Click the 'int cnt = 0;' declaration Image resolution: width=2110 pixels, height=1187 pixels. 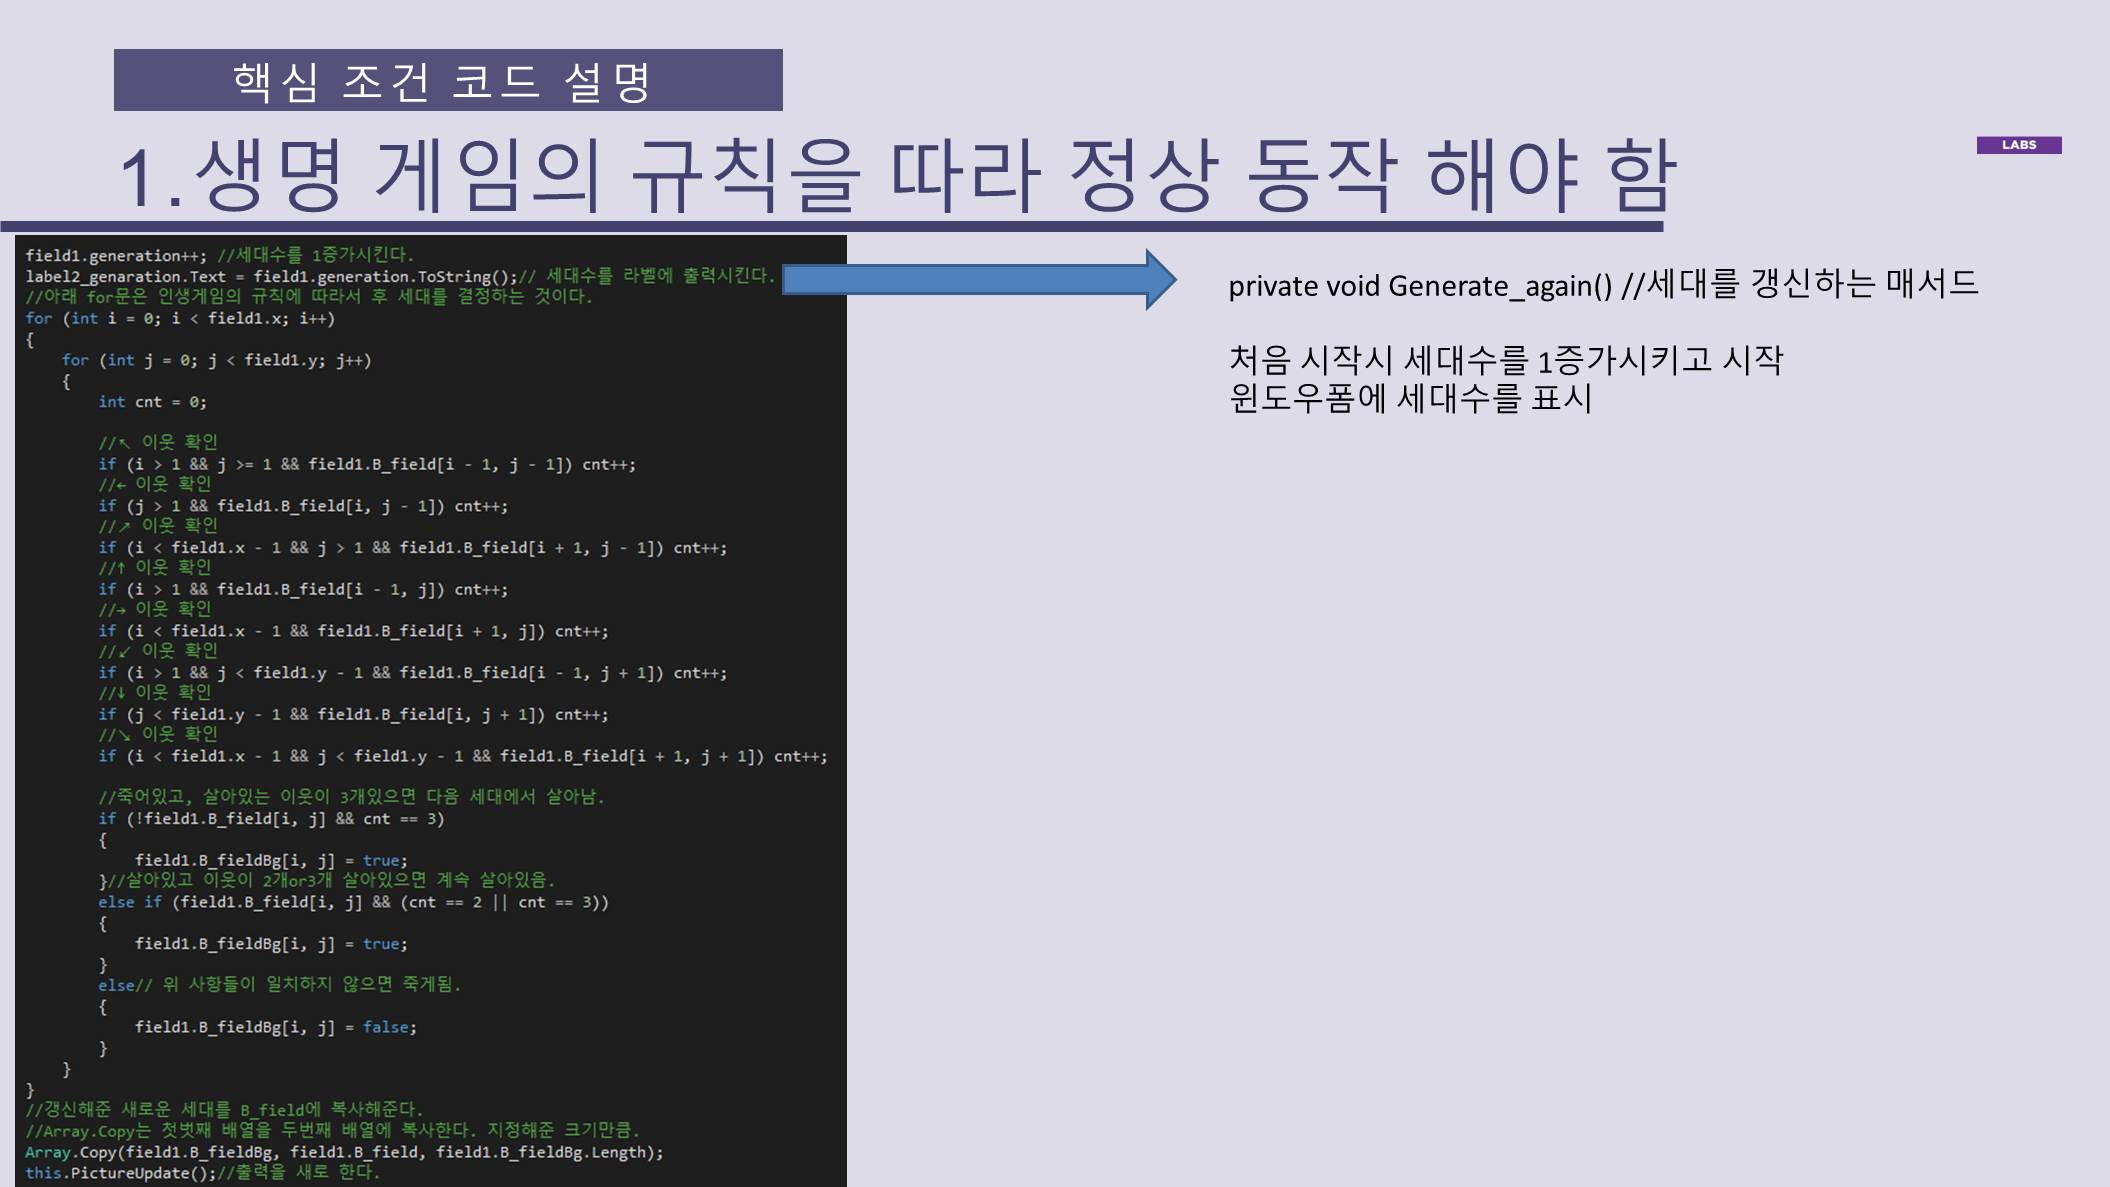tap(152, 402)
